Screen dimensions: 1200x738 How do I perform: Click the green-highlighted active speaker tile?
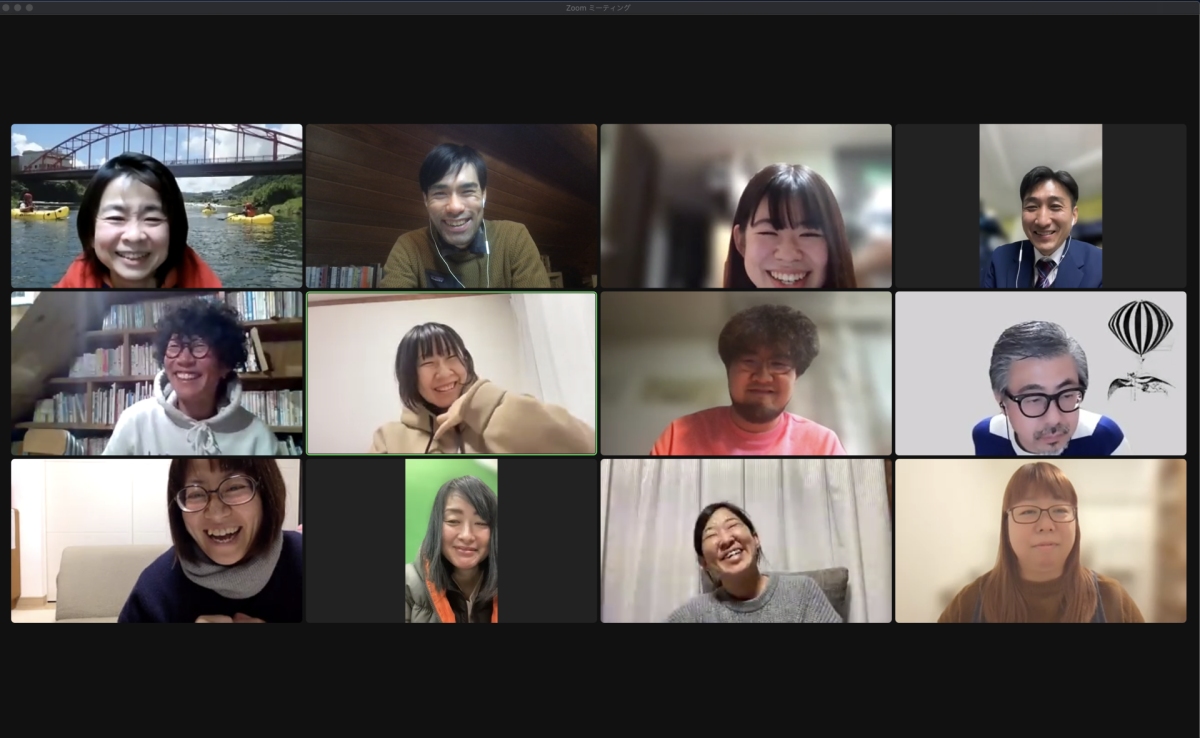point(451,373)
